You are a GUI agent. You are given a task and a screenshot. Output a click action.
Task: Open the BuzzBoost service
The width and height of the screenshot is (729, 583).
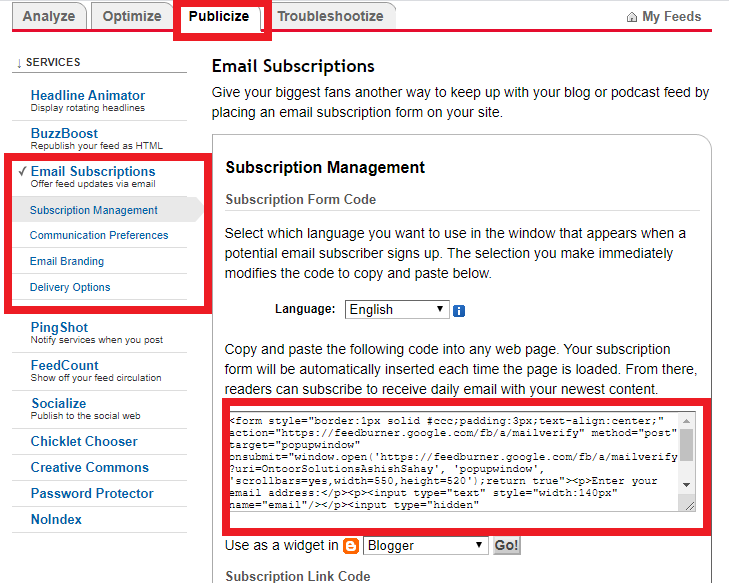[64, 133]
